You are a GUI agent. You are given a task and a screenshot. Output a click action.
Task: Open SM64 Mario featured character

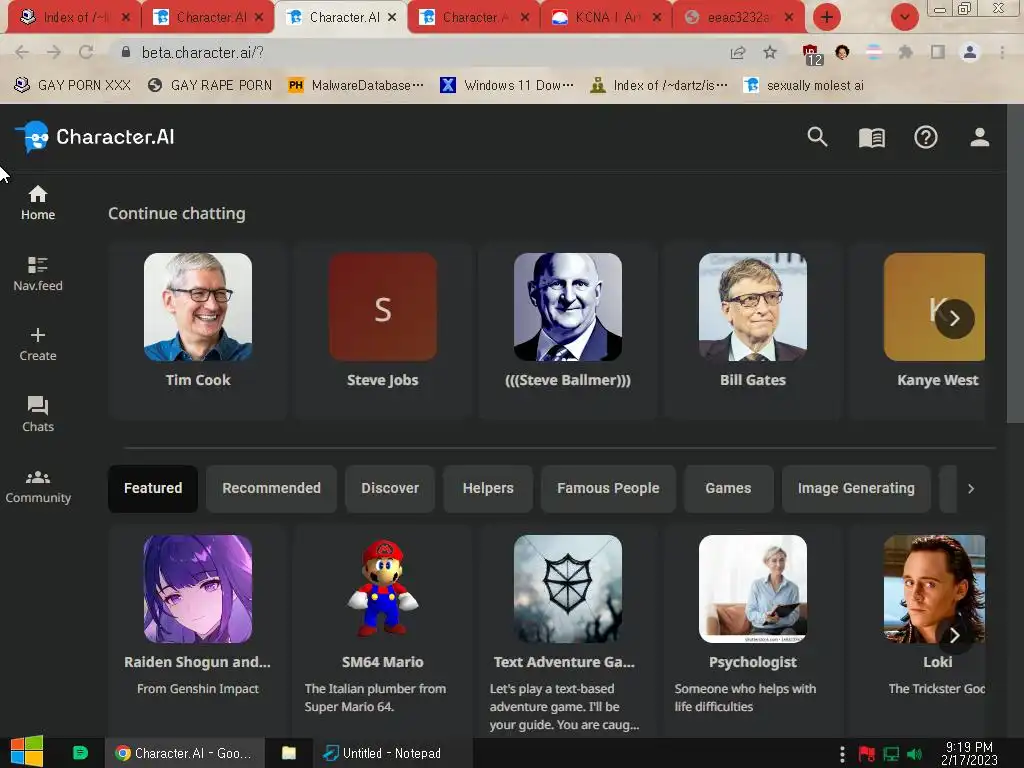click(x=383, y=630)
